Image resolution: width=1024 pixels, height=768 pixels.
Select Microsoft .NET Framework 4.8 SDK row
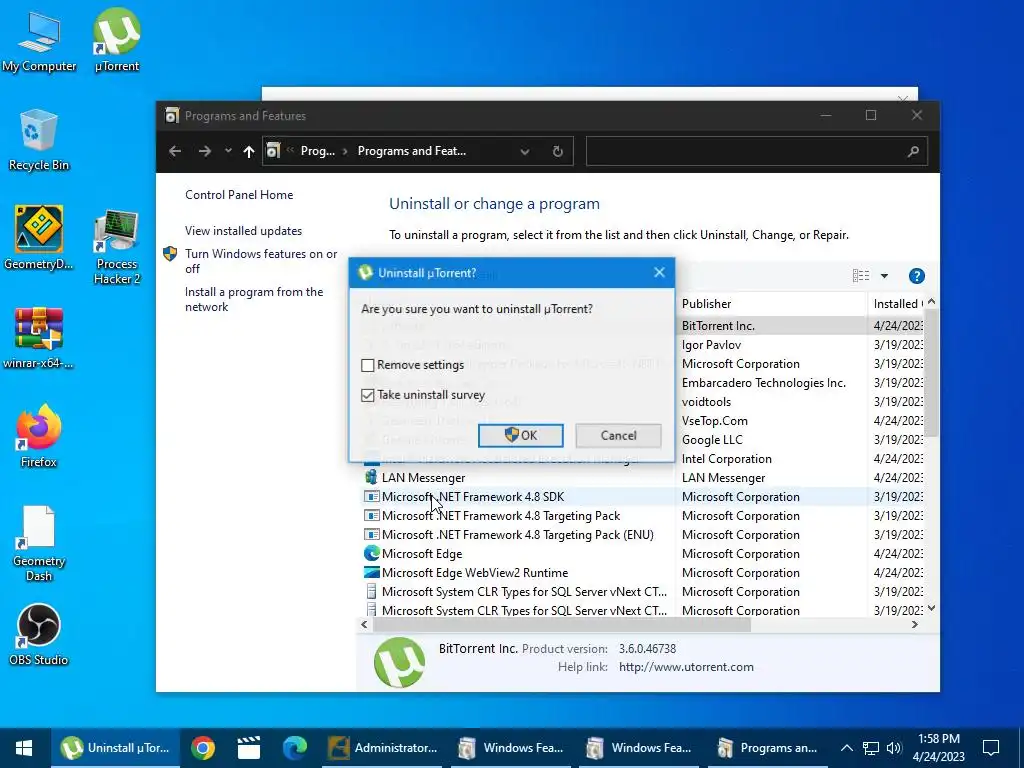(x=643, y=496)
